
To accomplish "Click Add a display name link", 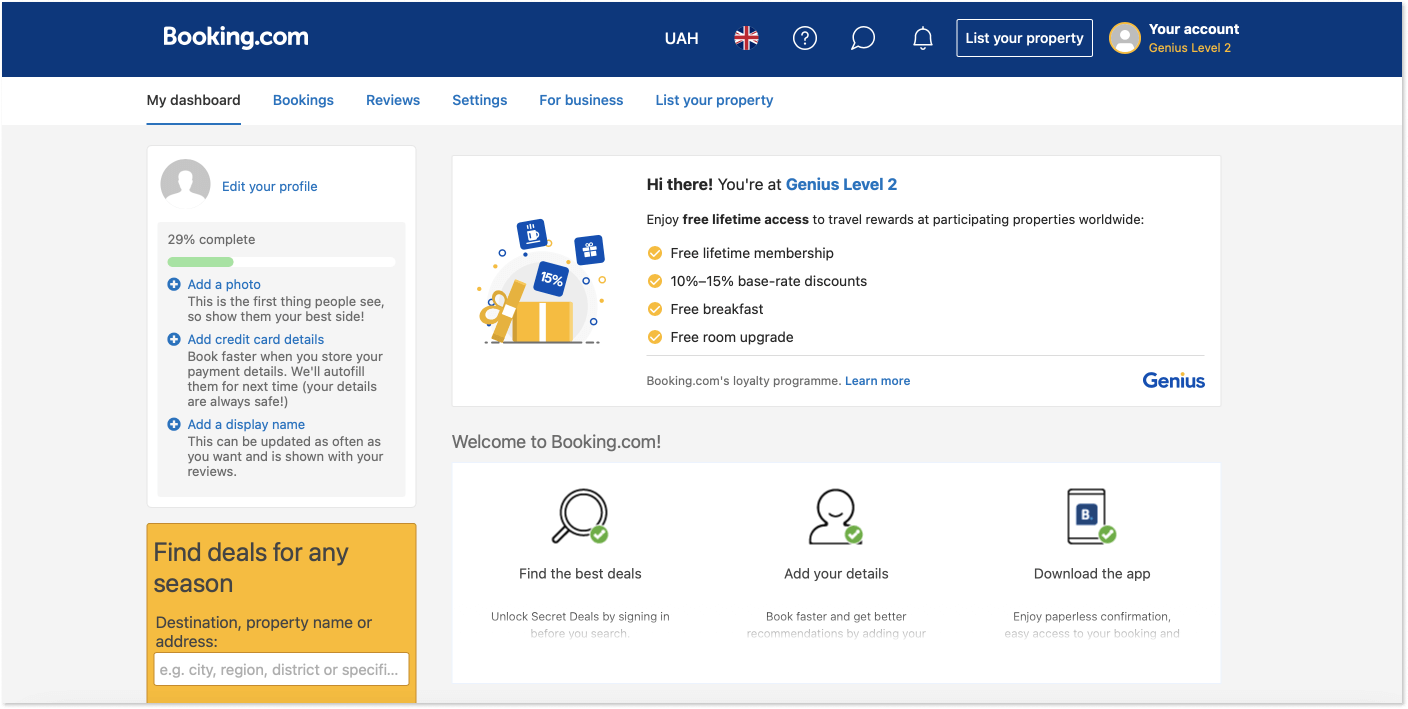I will tap(246, 425).
